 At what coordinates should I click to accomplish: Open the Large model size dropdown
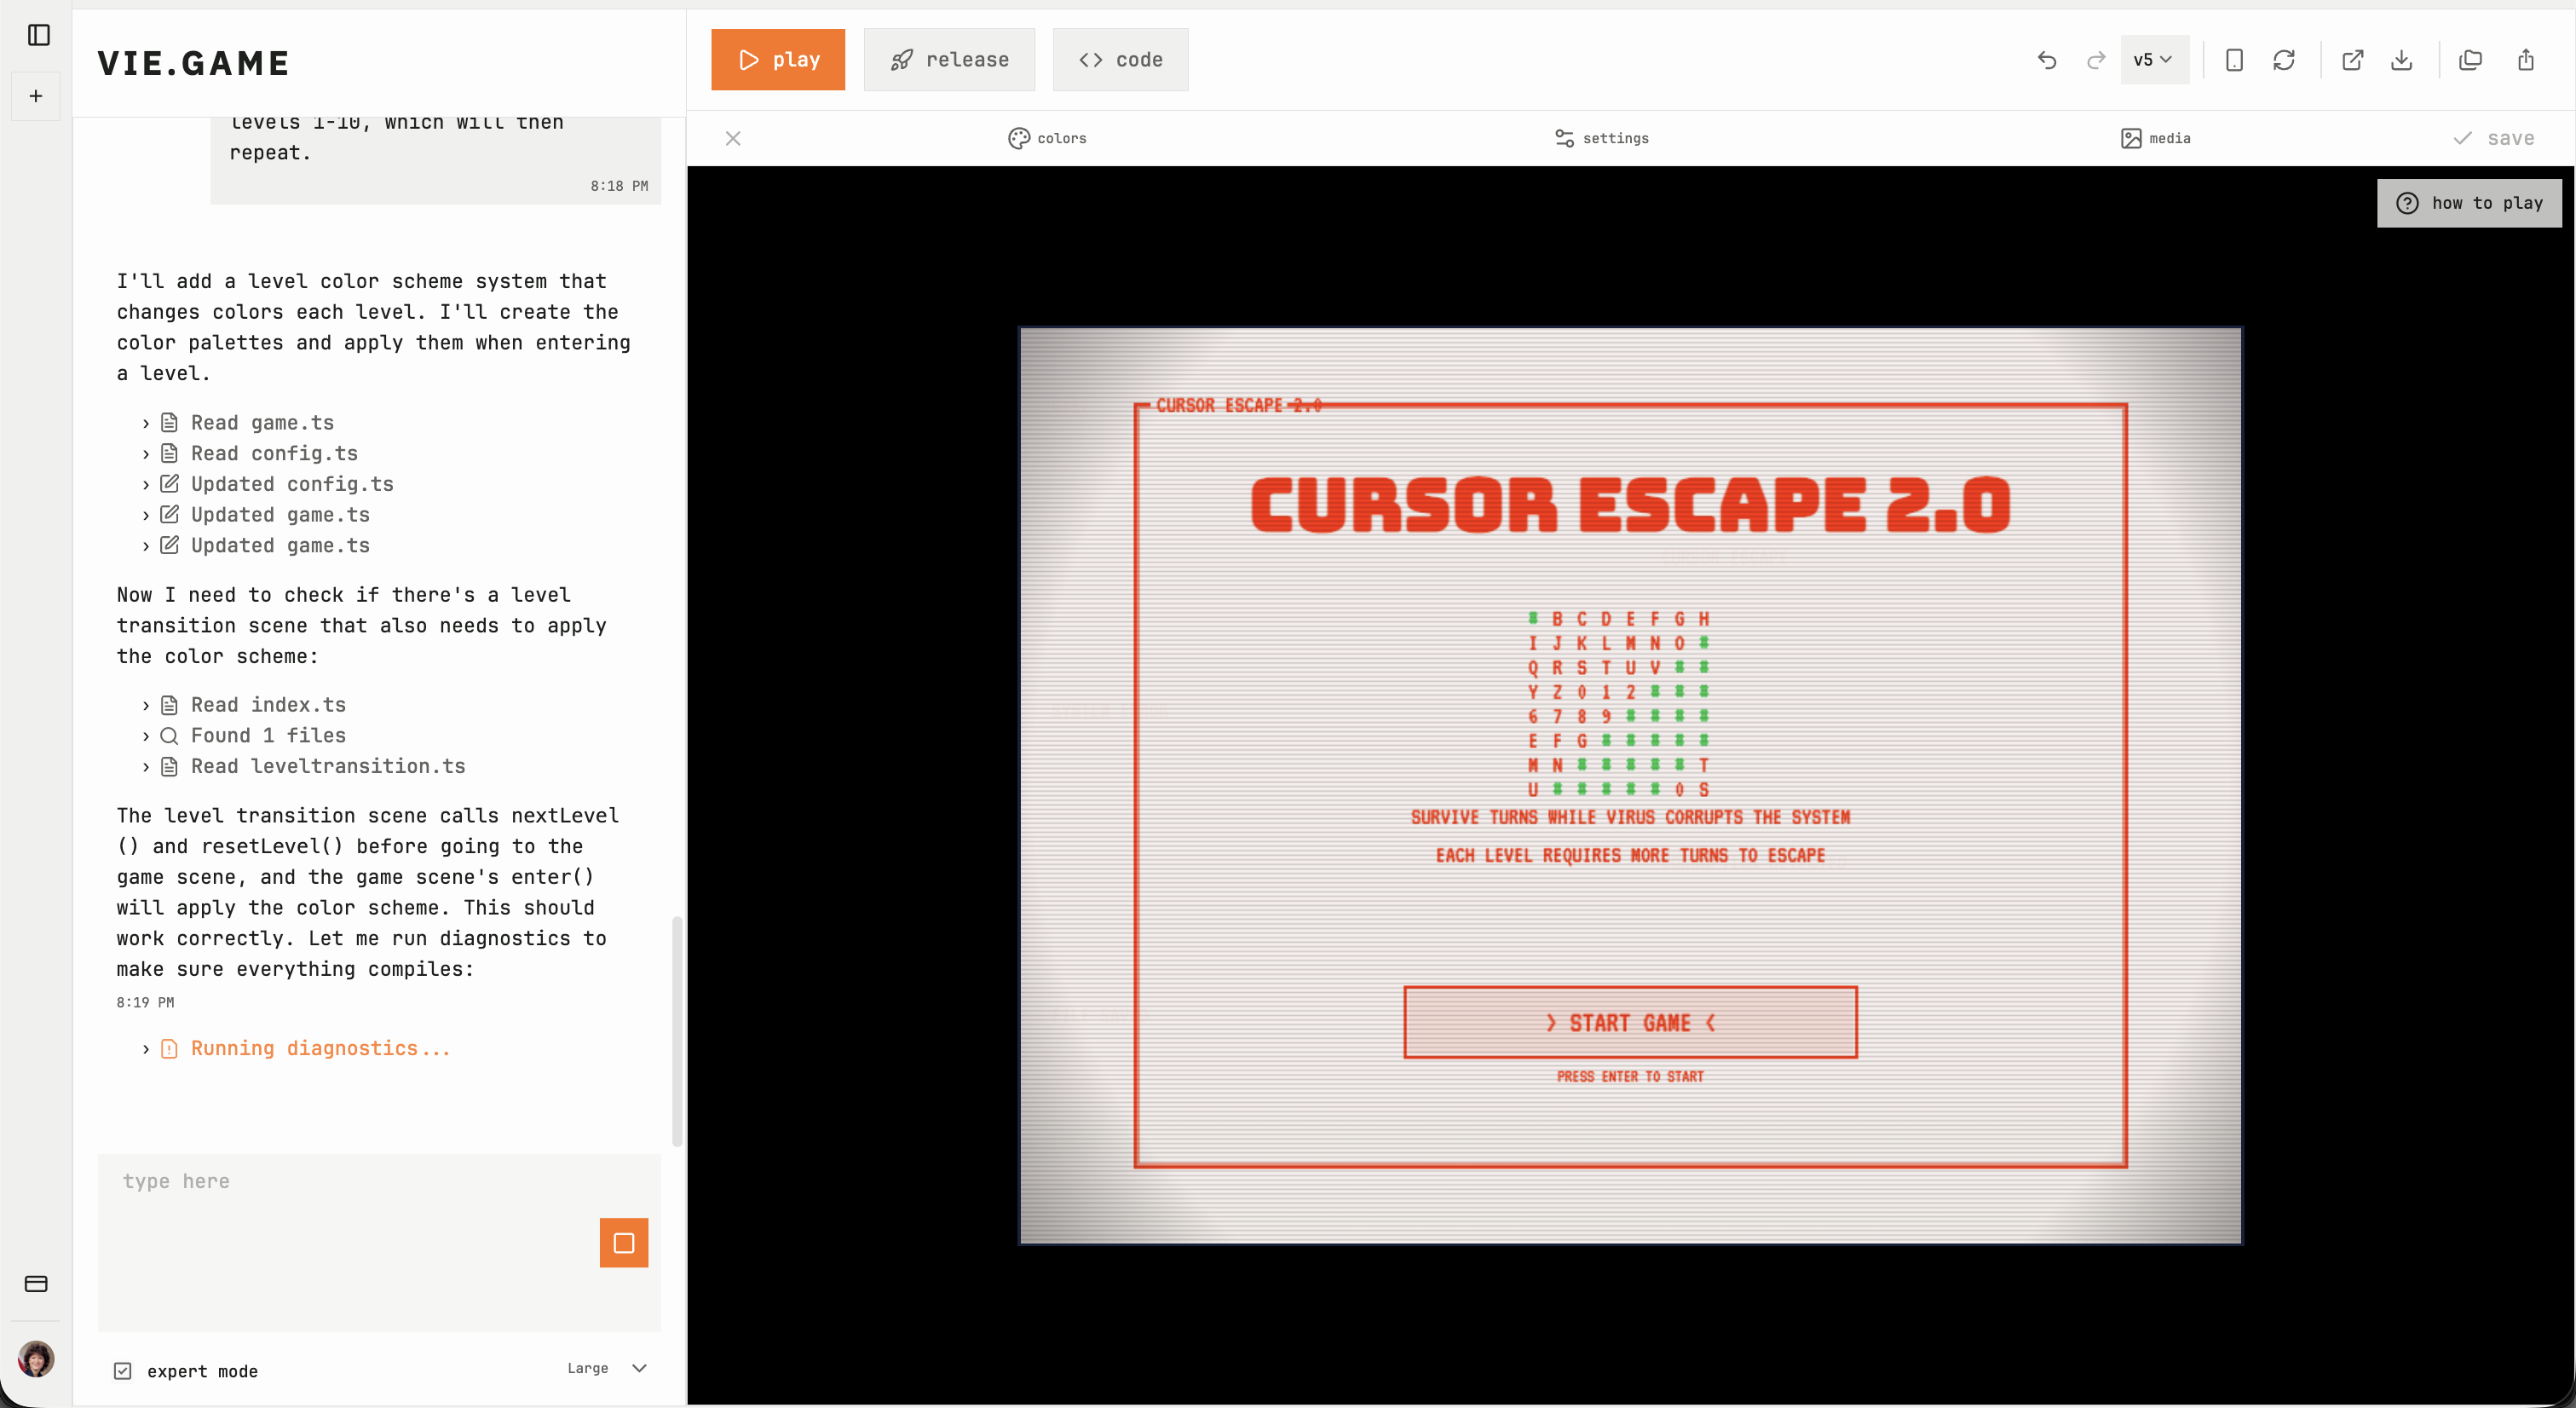607,1368
